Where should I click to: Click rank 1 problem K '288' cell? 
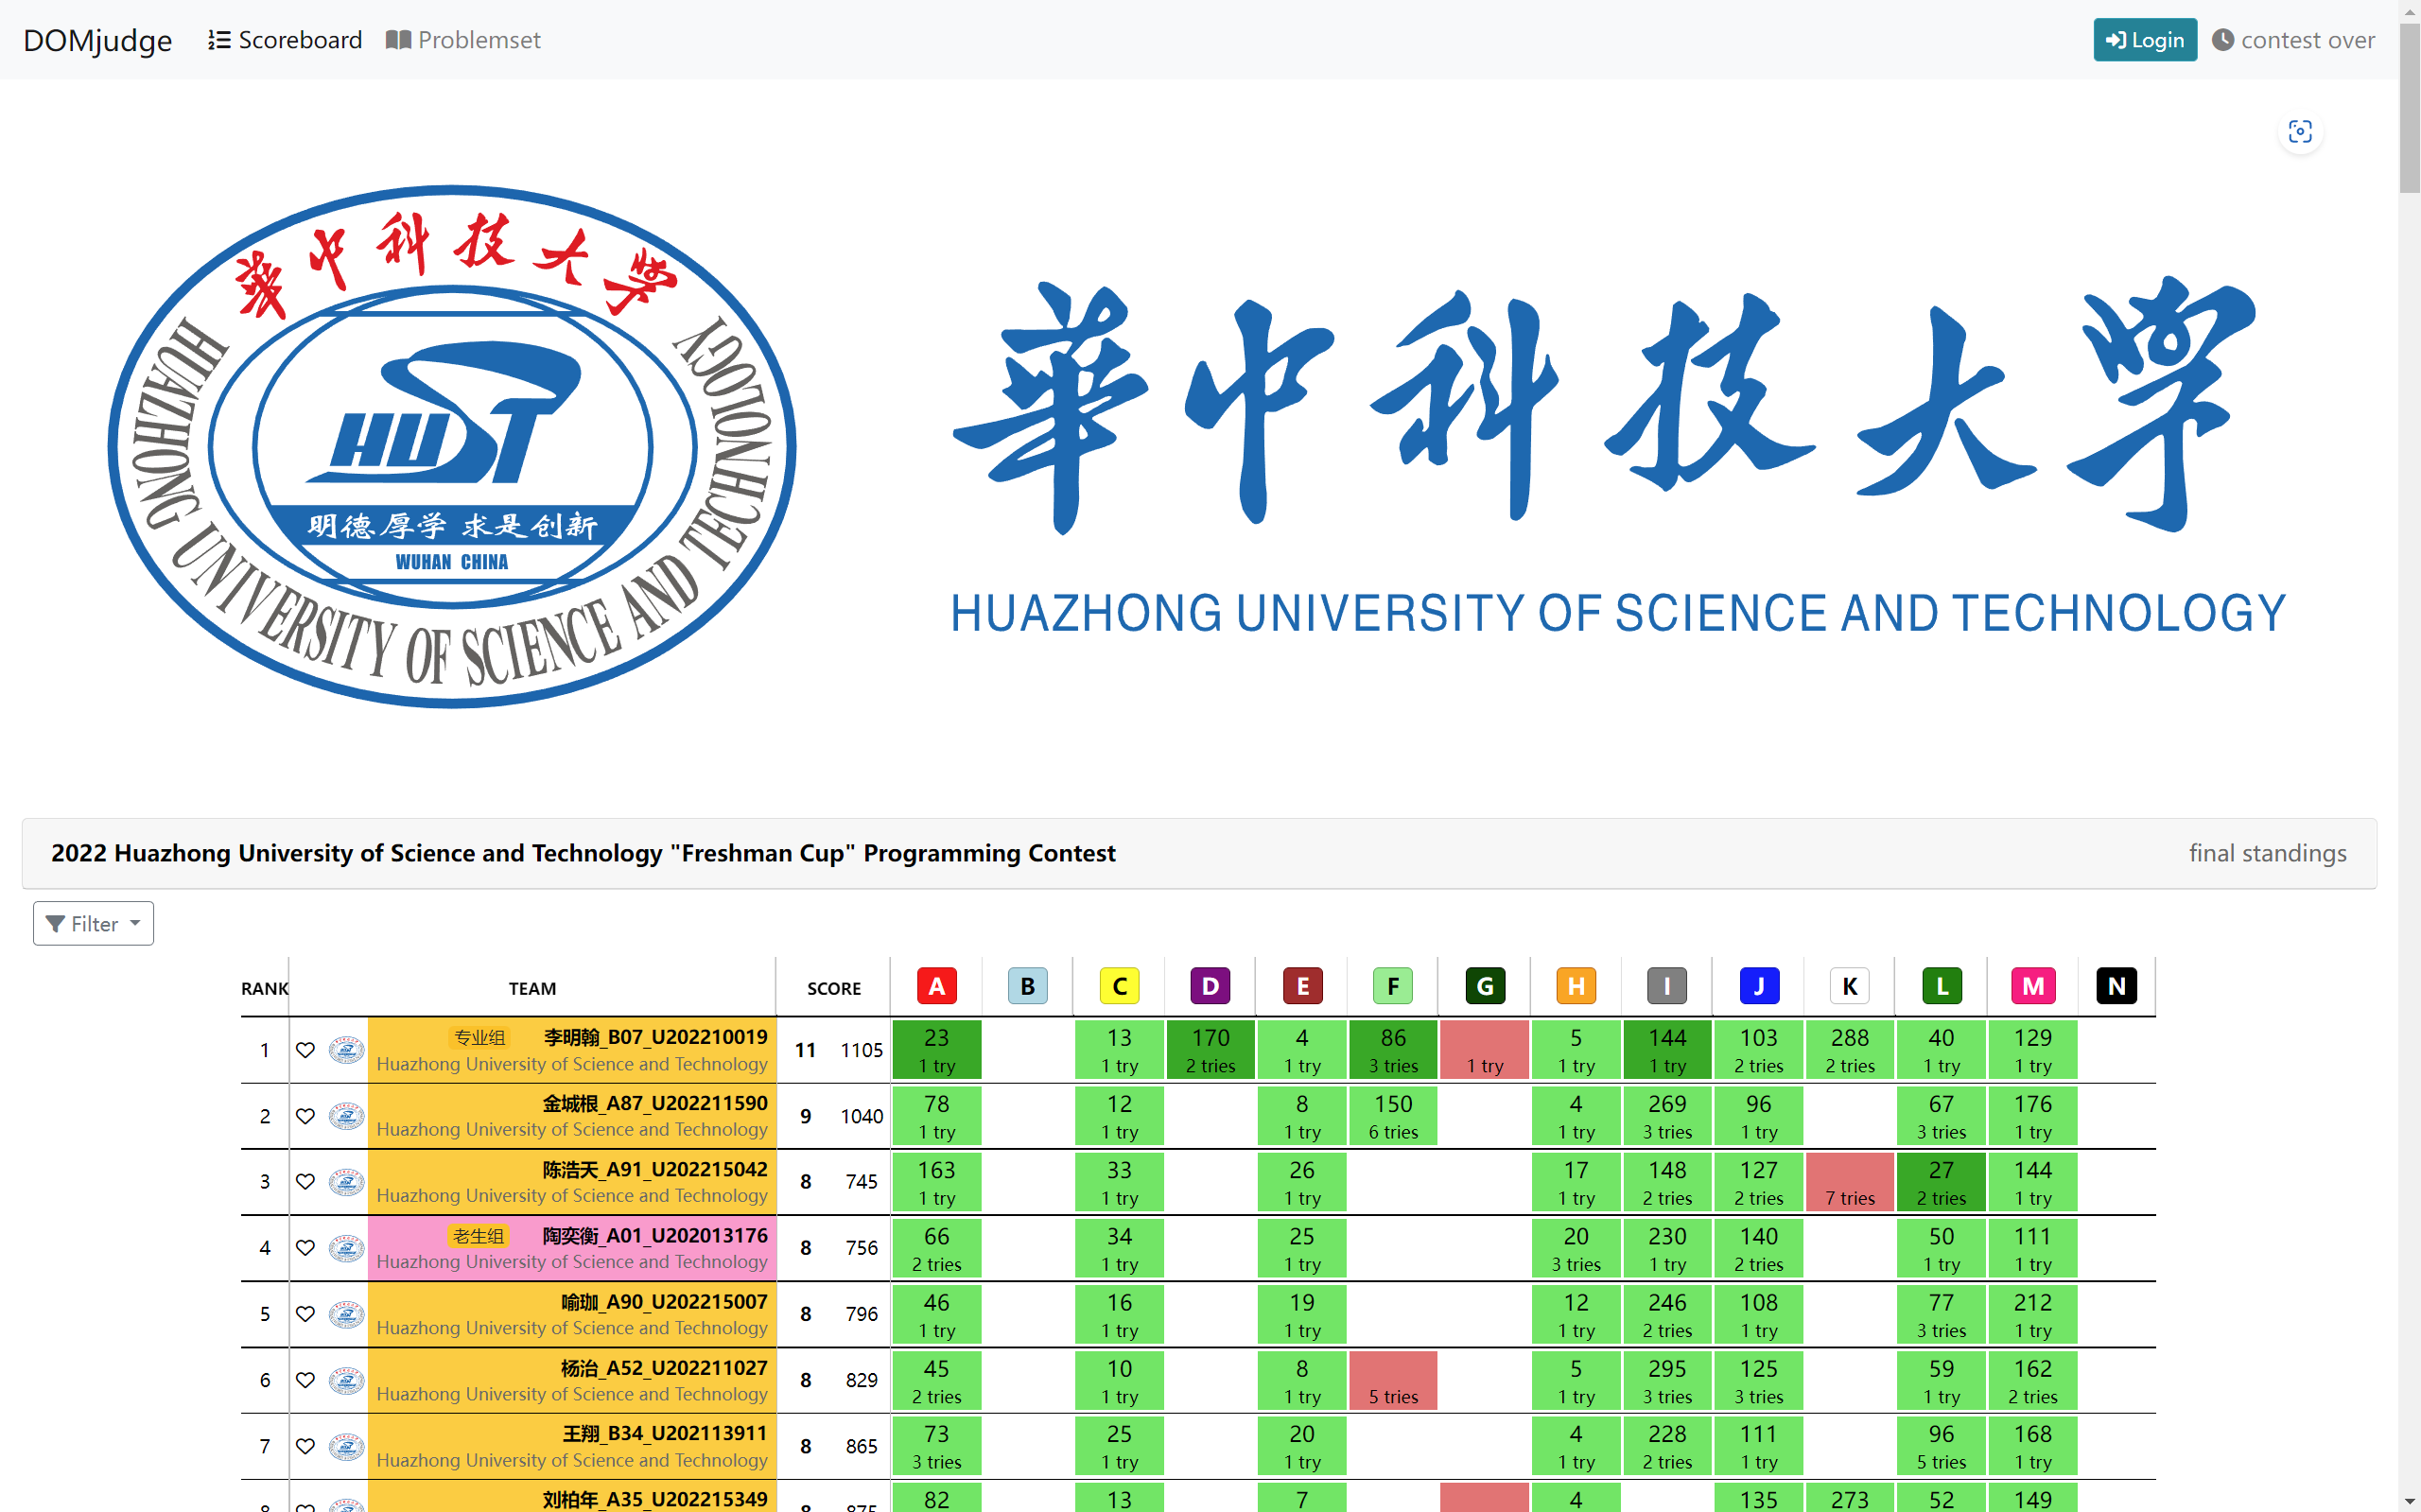coord(1849,1050)
